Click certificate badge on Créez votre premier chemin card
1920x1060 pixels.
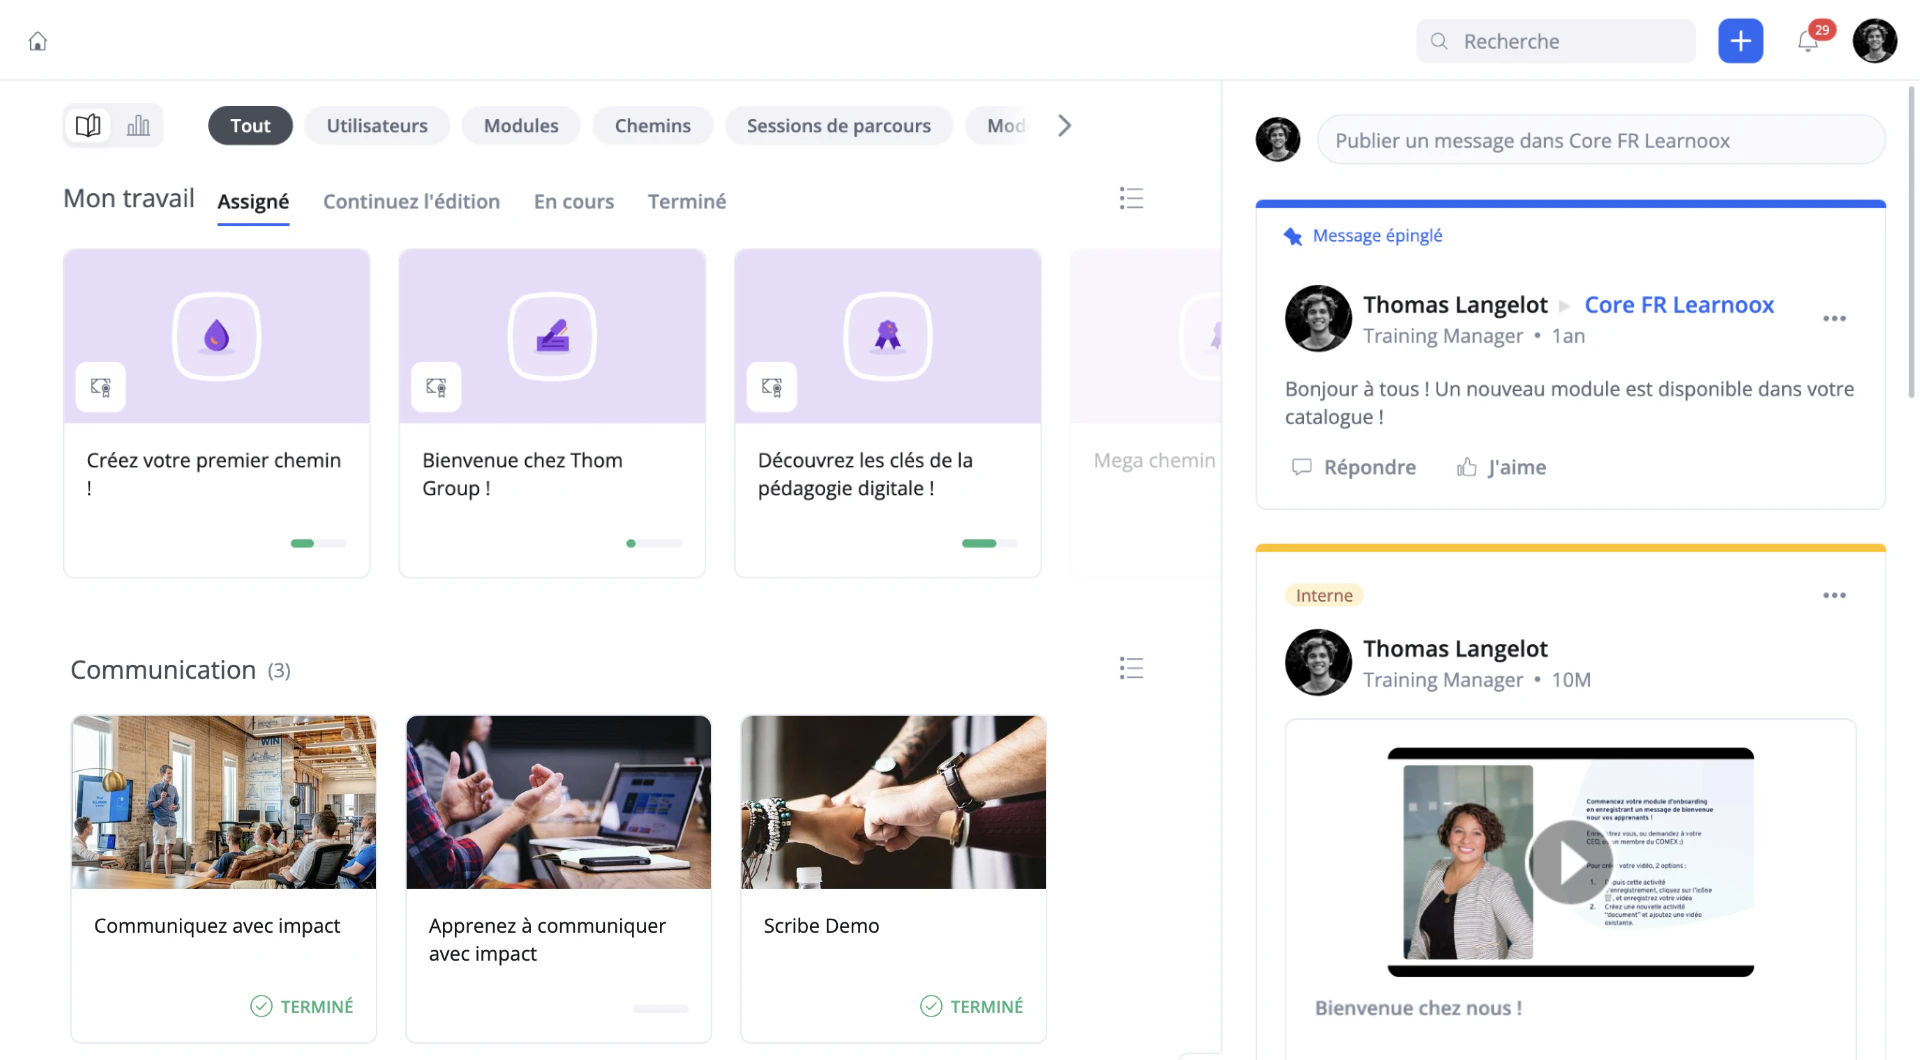101,387
